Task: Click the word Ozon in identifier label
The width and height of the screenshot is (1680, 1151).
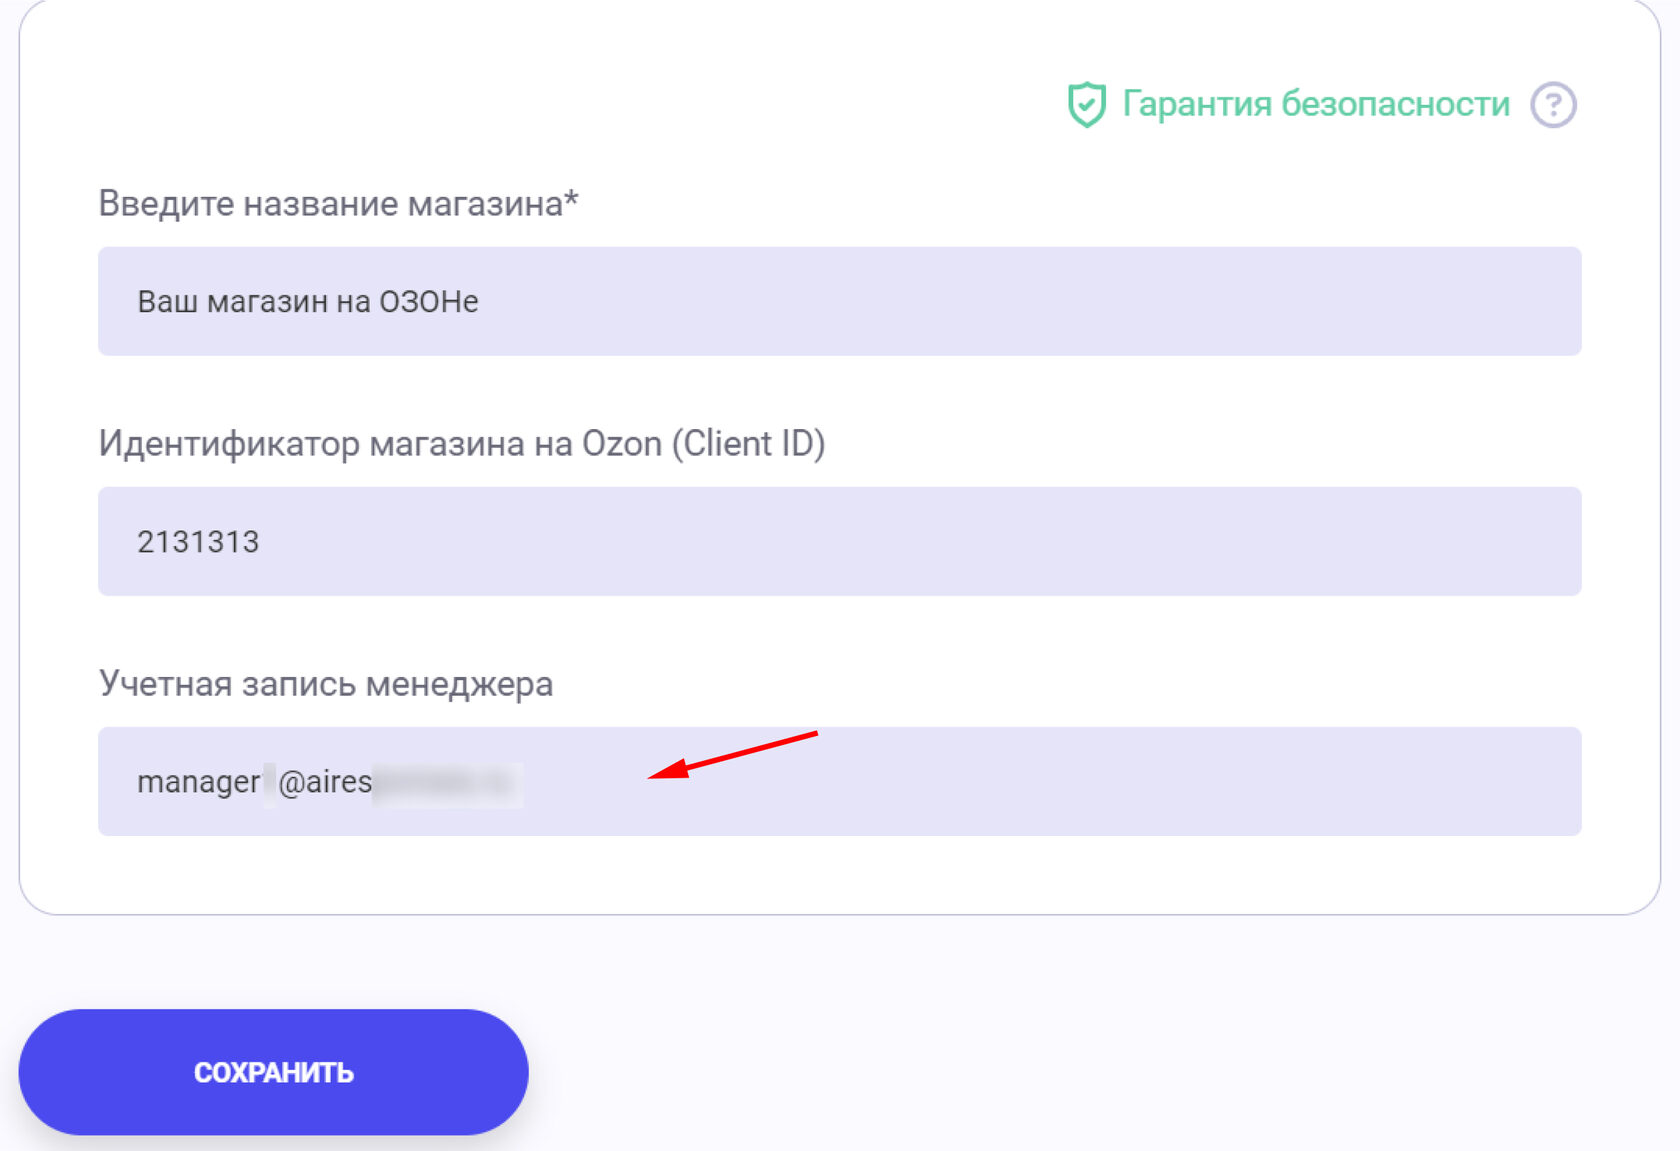Action: pos(622,444)
